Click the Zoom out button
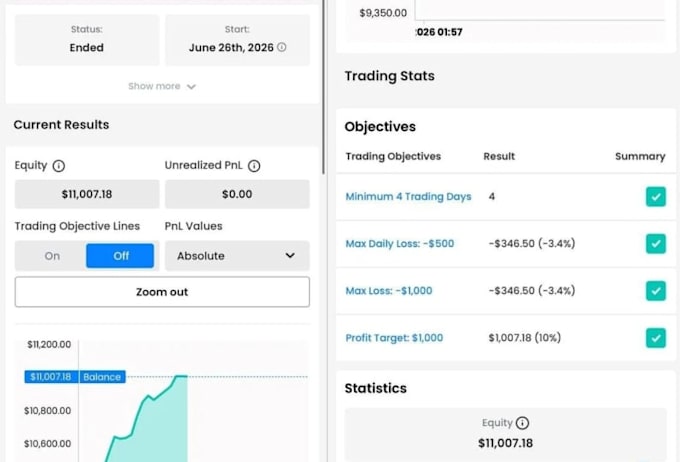 162,292
